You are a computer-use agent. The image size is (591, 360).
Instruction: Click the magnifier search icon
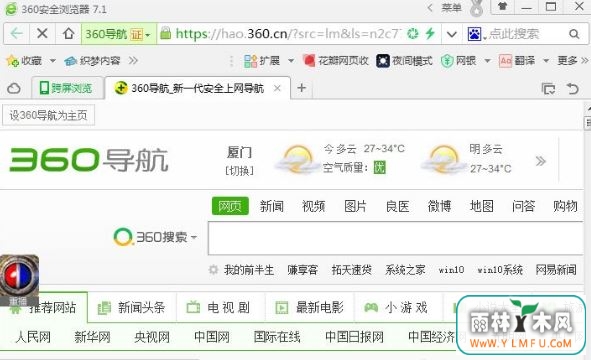574,34
